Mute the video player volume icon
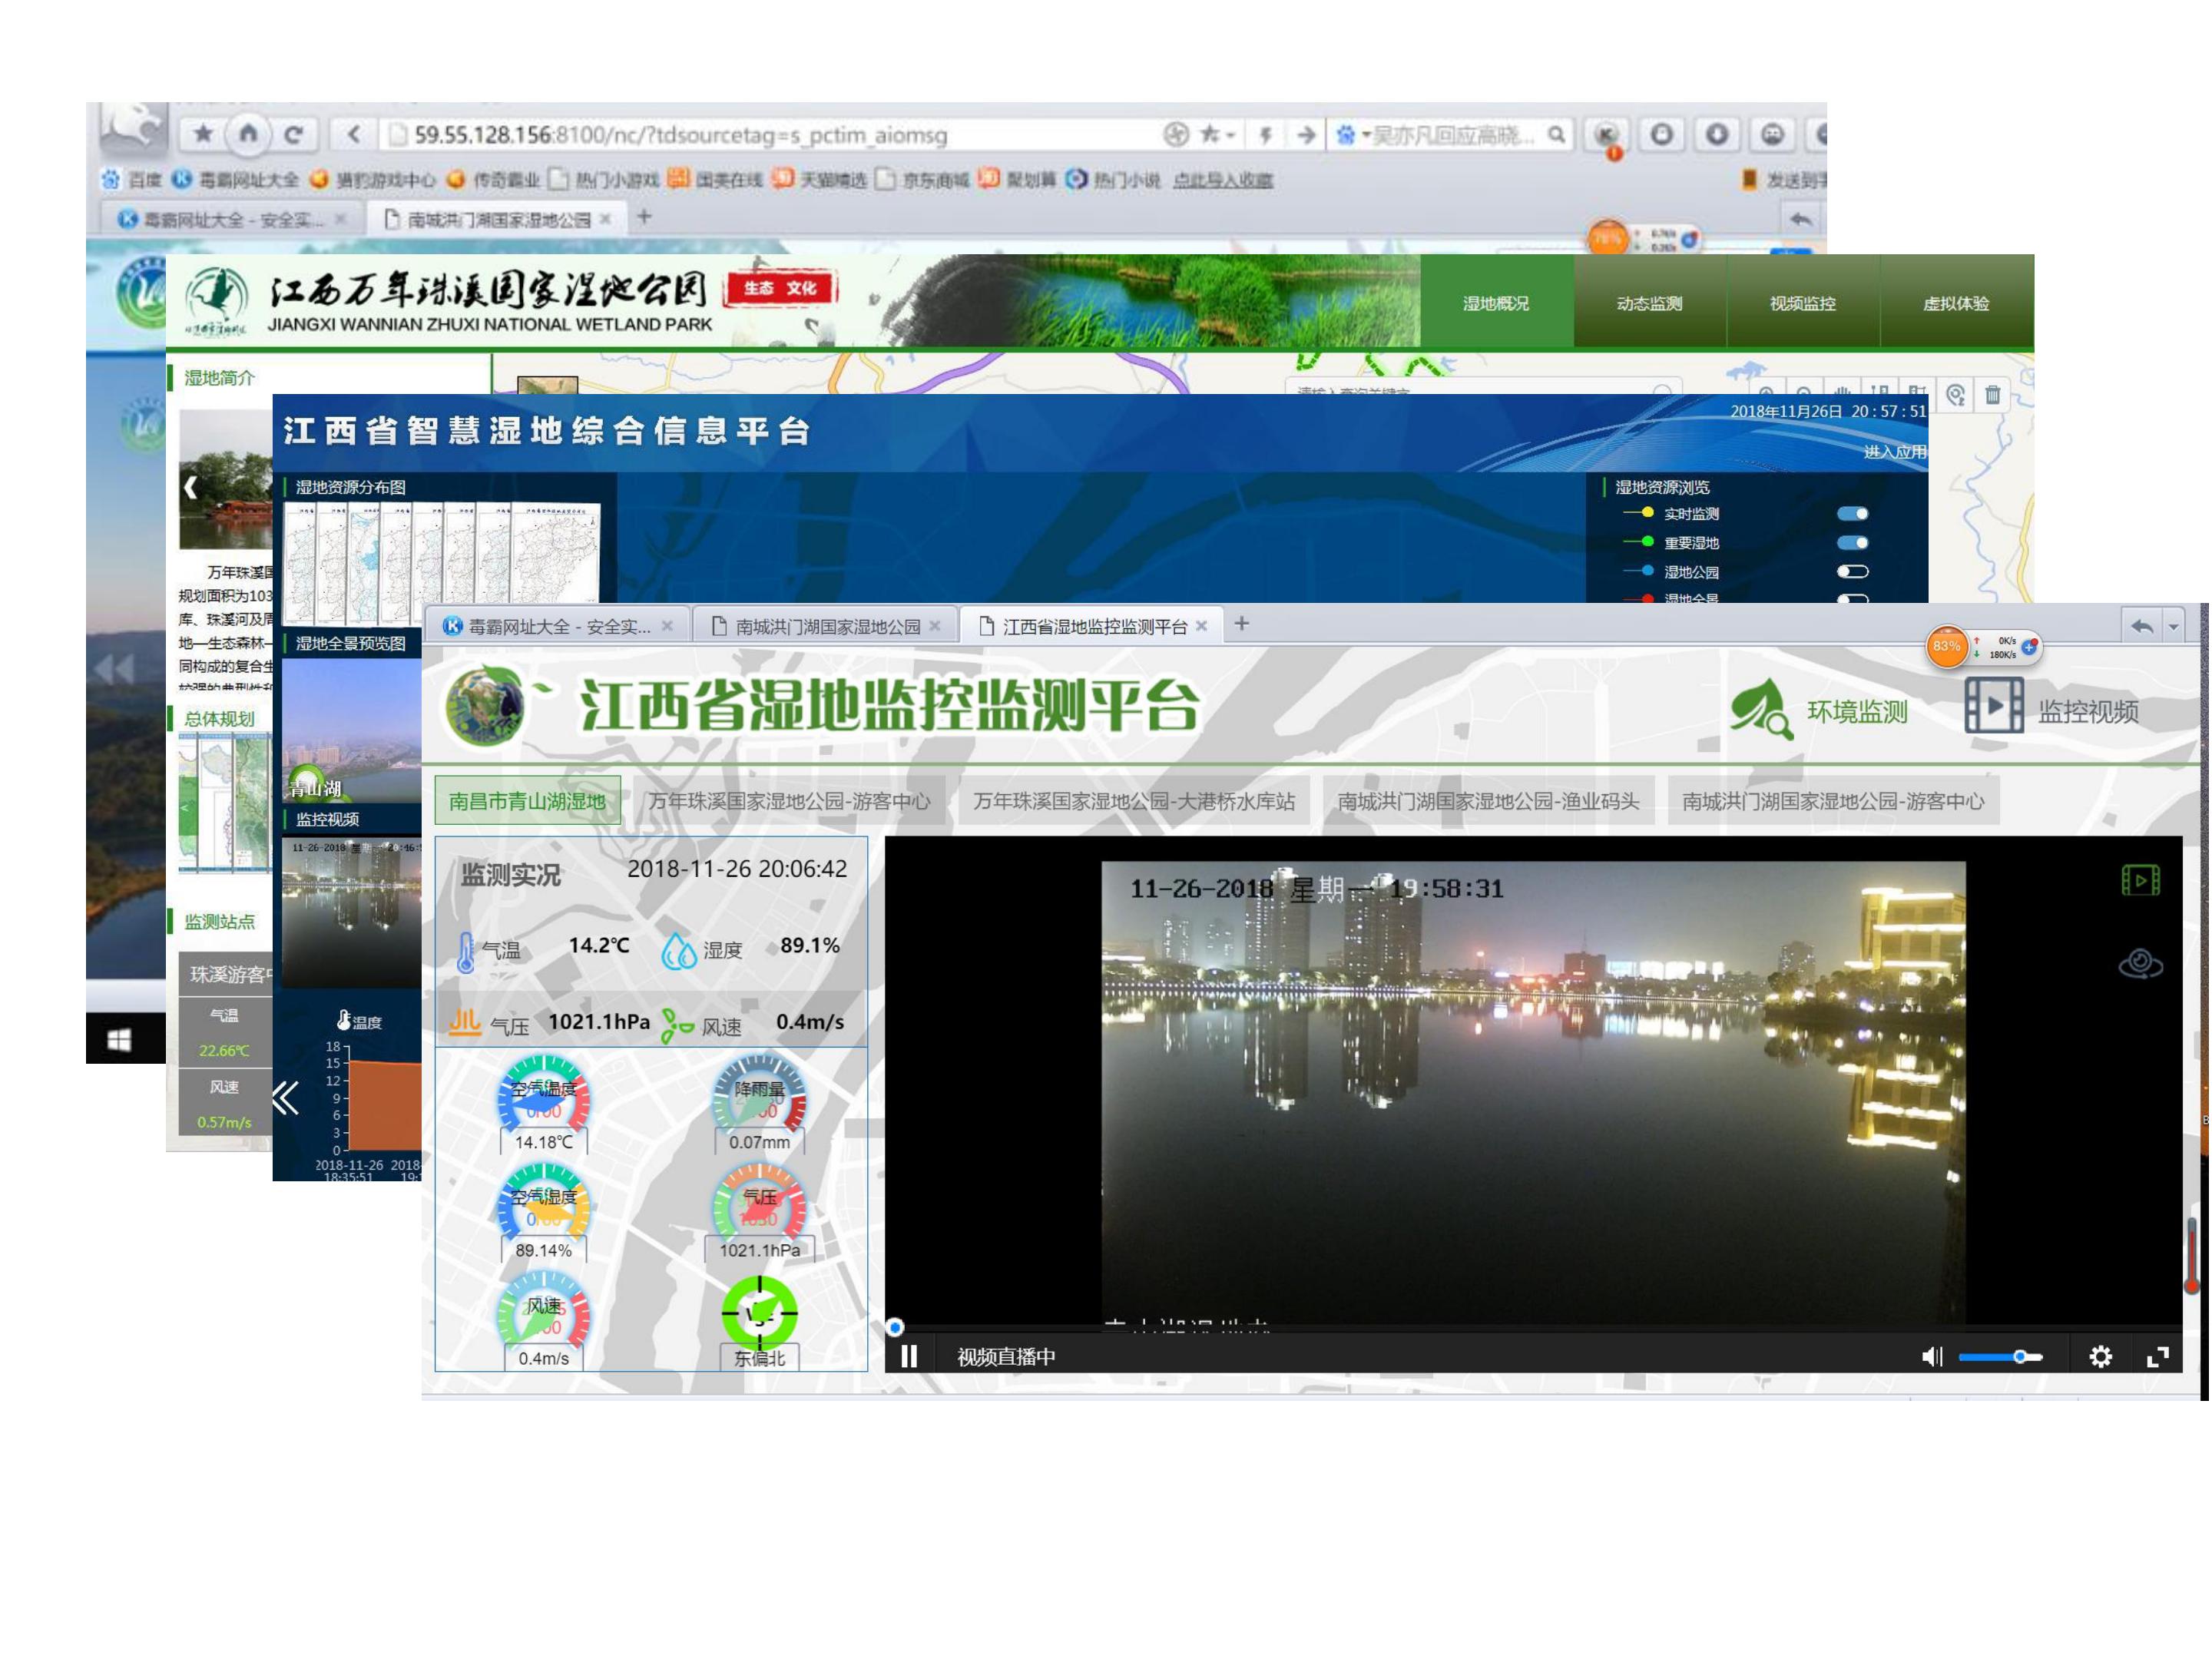Screen dimensions: 2212x1659 (1931, 1356)
